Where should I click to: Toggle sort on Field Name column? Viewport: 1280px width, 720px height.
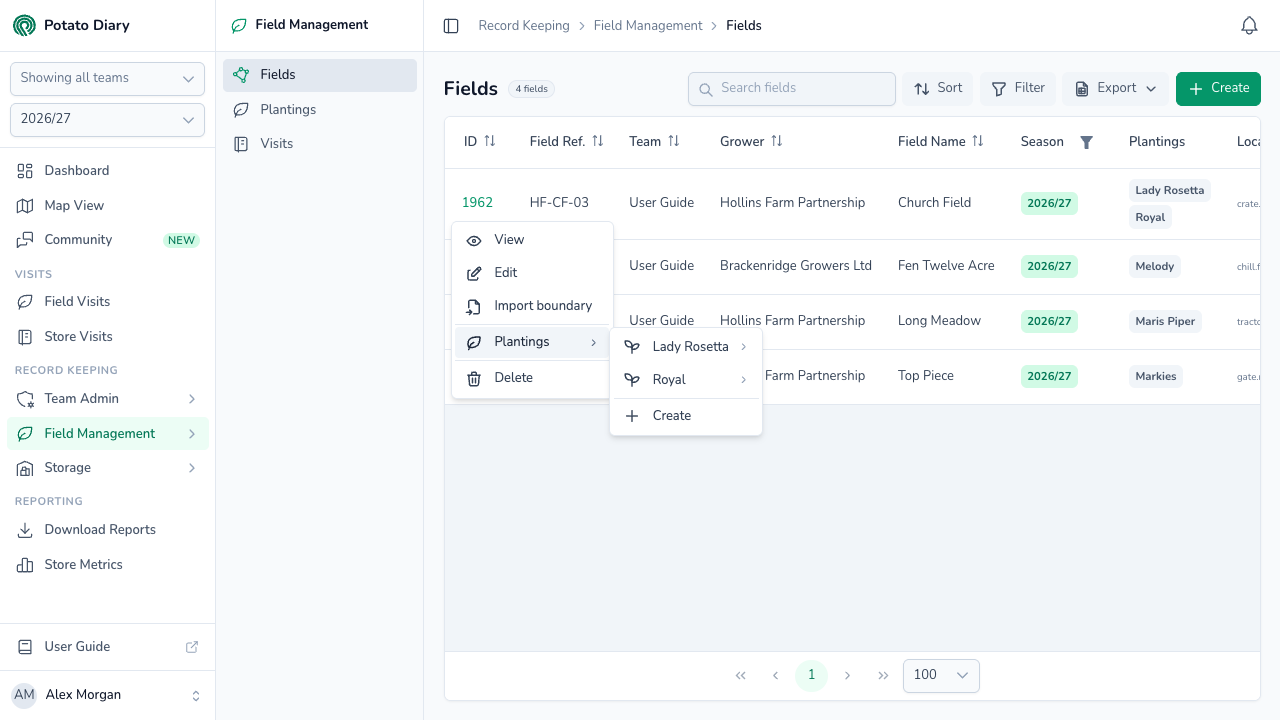[x=977, y=141]
